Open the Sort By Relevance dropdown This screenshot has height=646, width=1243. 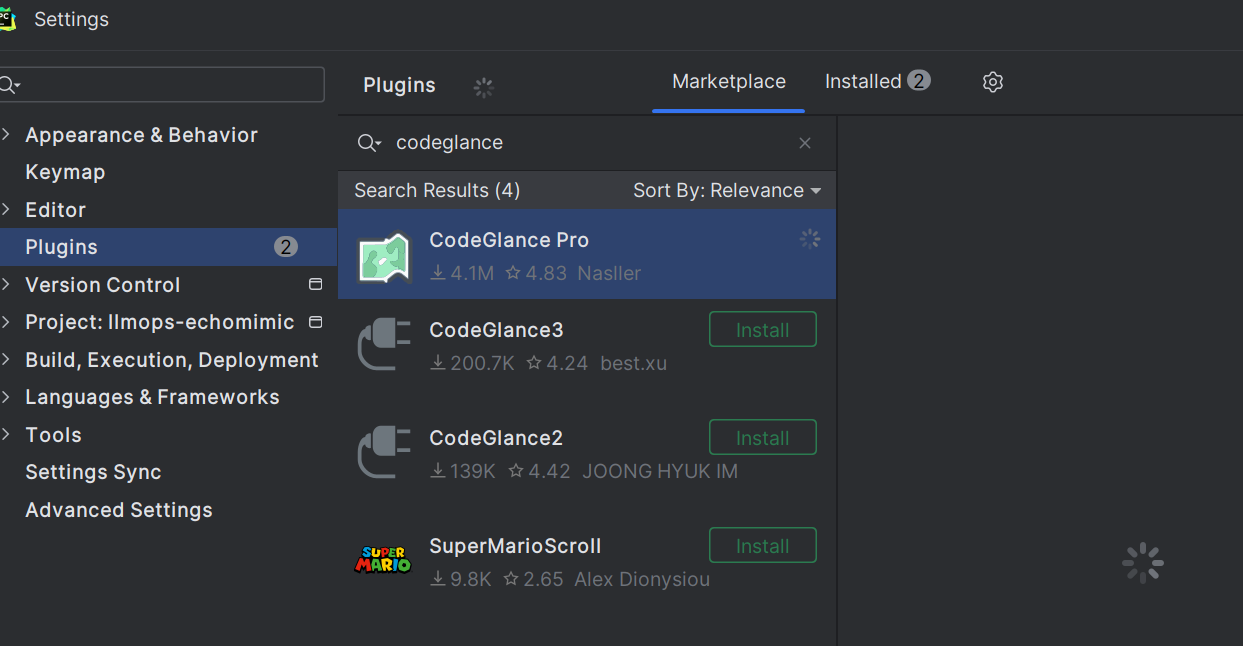pyautogui.click(x=727, y=190)
